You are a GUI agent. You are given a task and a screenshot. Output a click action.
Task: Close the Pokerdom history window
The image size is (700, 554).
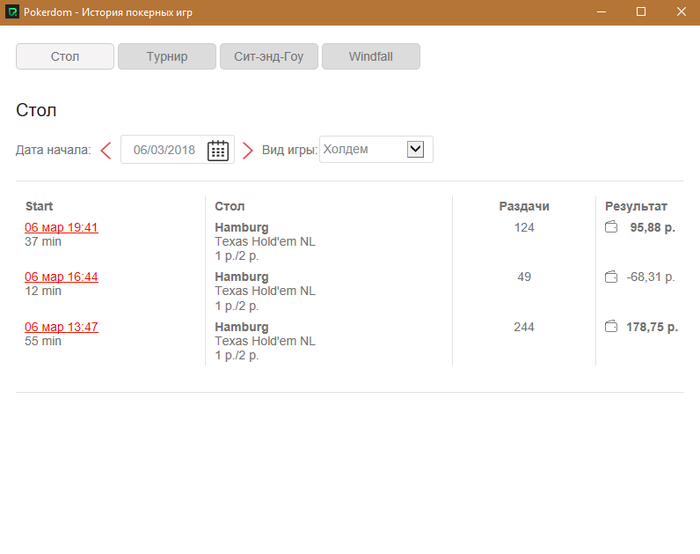(681, 12)
